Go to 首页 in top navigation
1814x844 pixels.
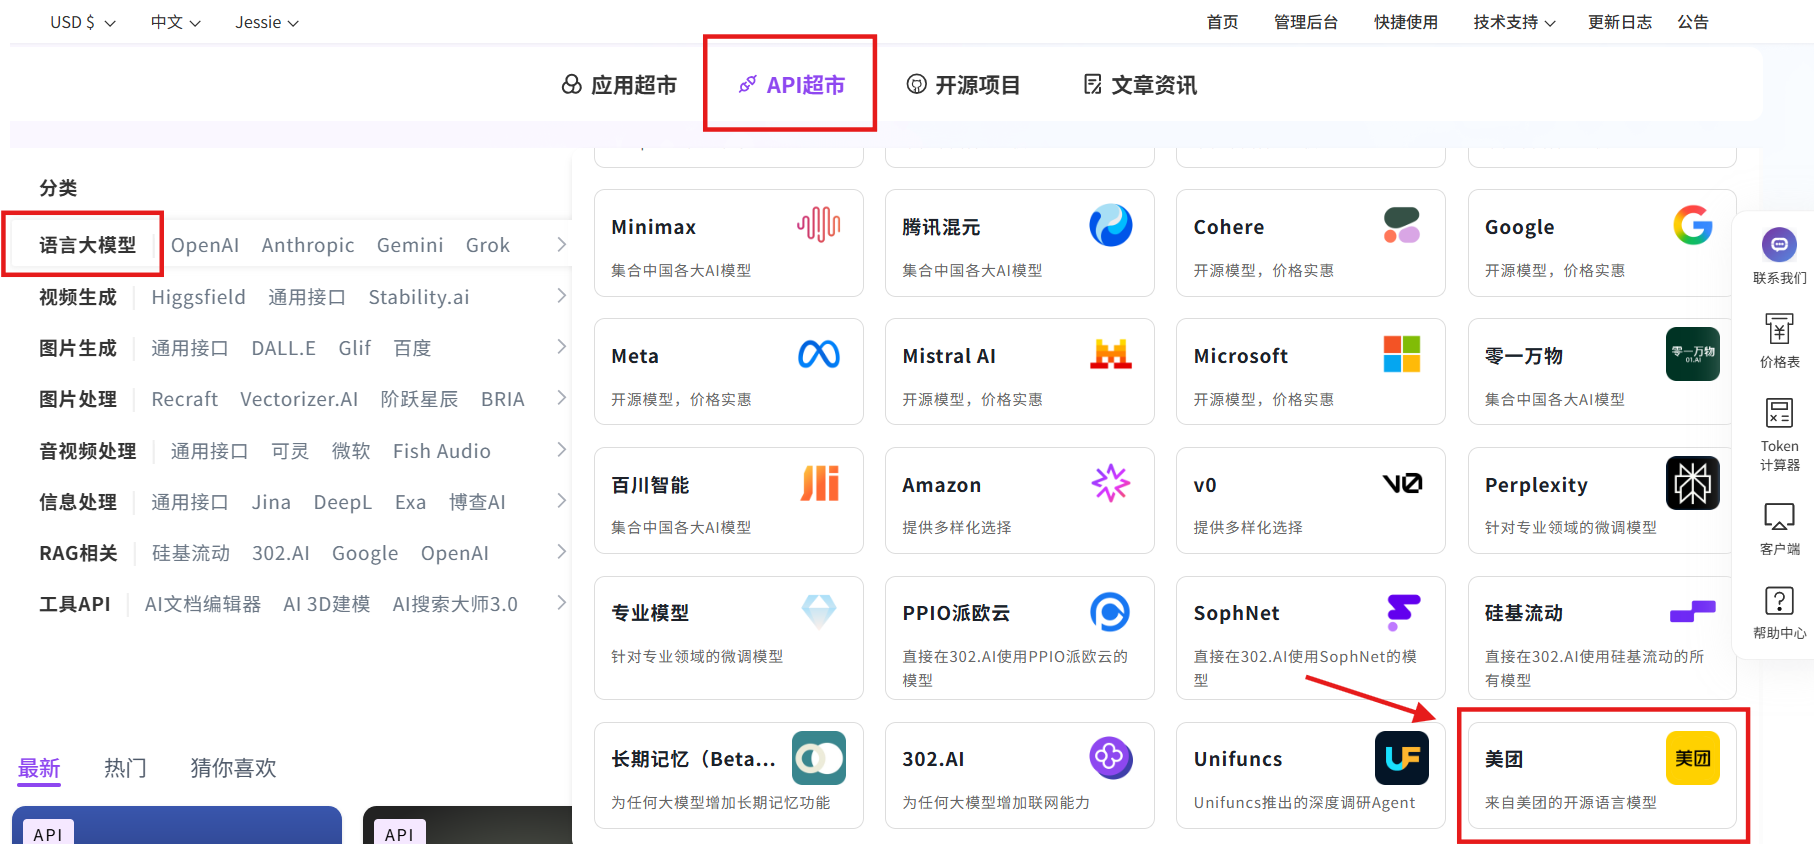[x=1222, y=22]
